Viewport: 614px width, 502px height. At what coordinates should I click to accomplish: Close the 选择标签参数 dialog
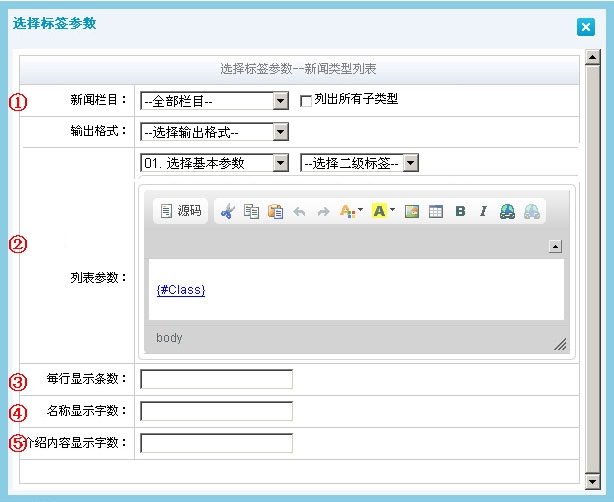pyautogui.click(x=586, y=27)
